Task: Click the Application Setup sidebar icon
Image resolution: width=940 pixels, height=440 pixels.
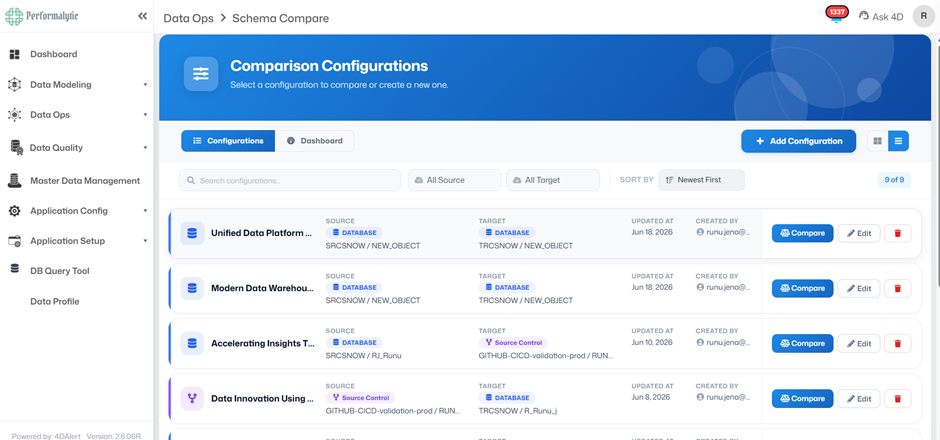Action: point(15,241)
